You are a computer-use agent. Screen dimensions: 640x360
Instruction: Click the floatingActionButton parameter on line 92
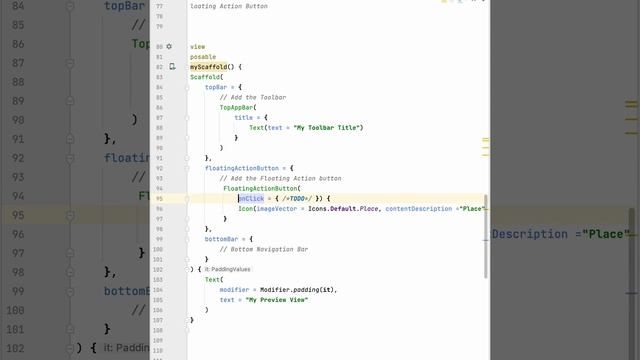[242, 168]
